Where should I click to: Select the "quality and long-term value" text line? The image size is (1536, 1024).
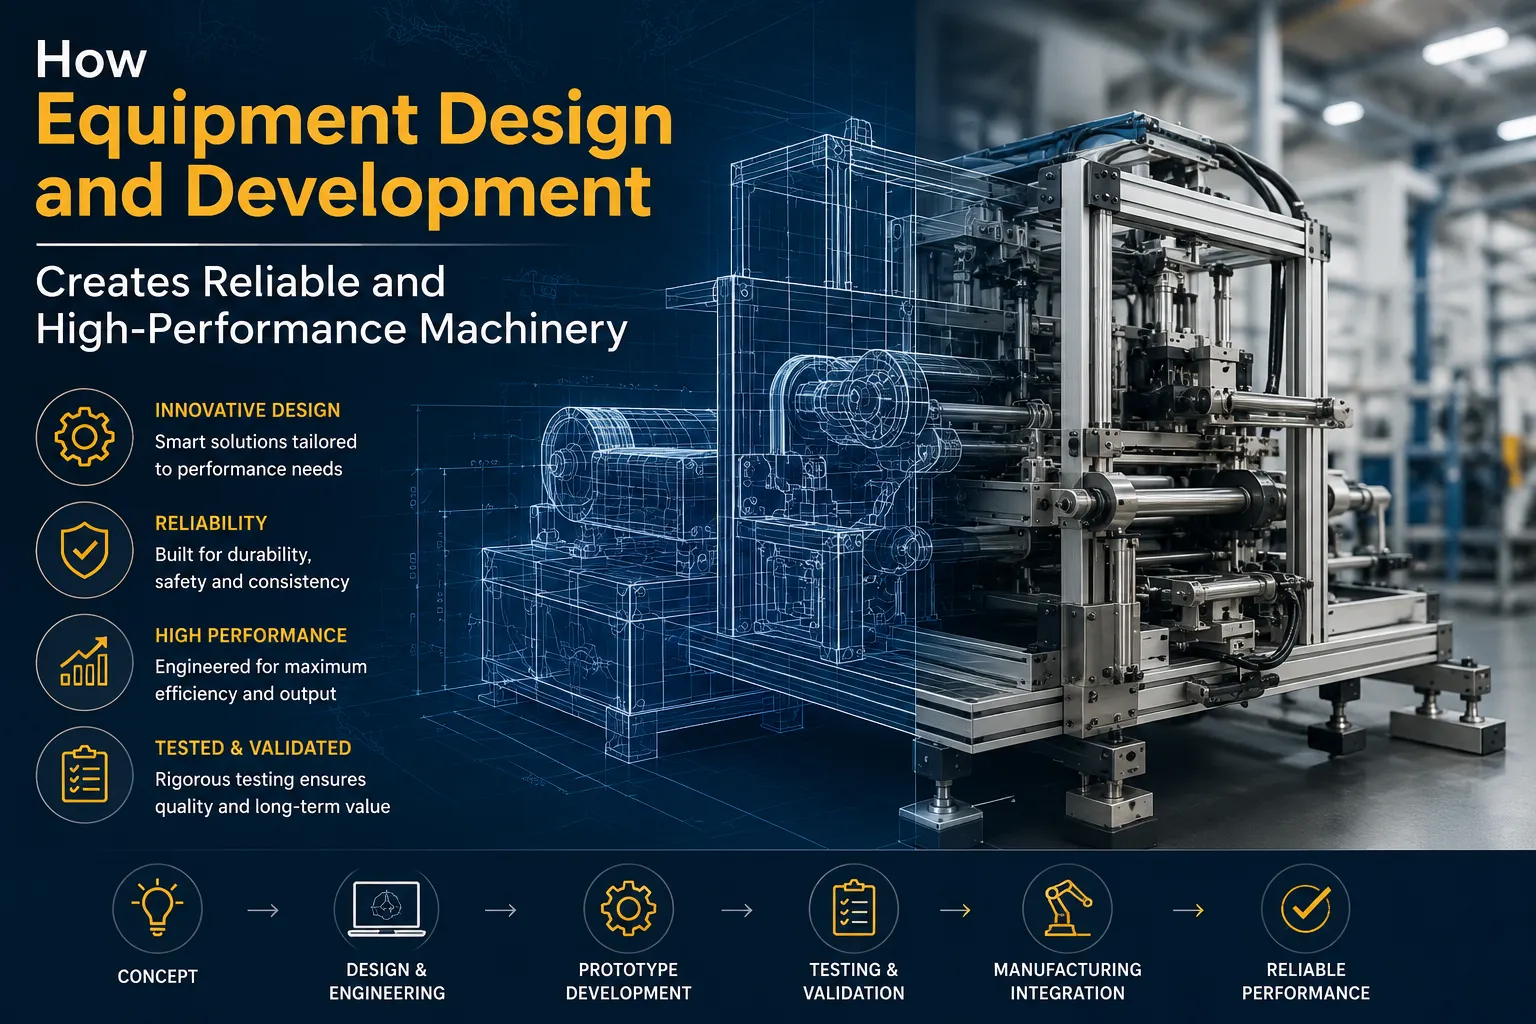click(x=273, y=807)
